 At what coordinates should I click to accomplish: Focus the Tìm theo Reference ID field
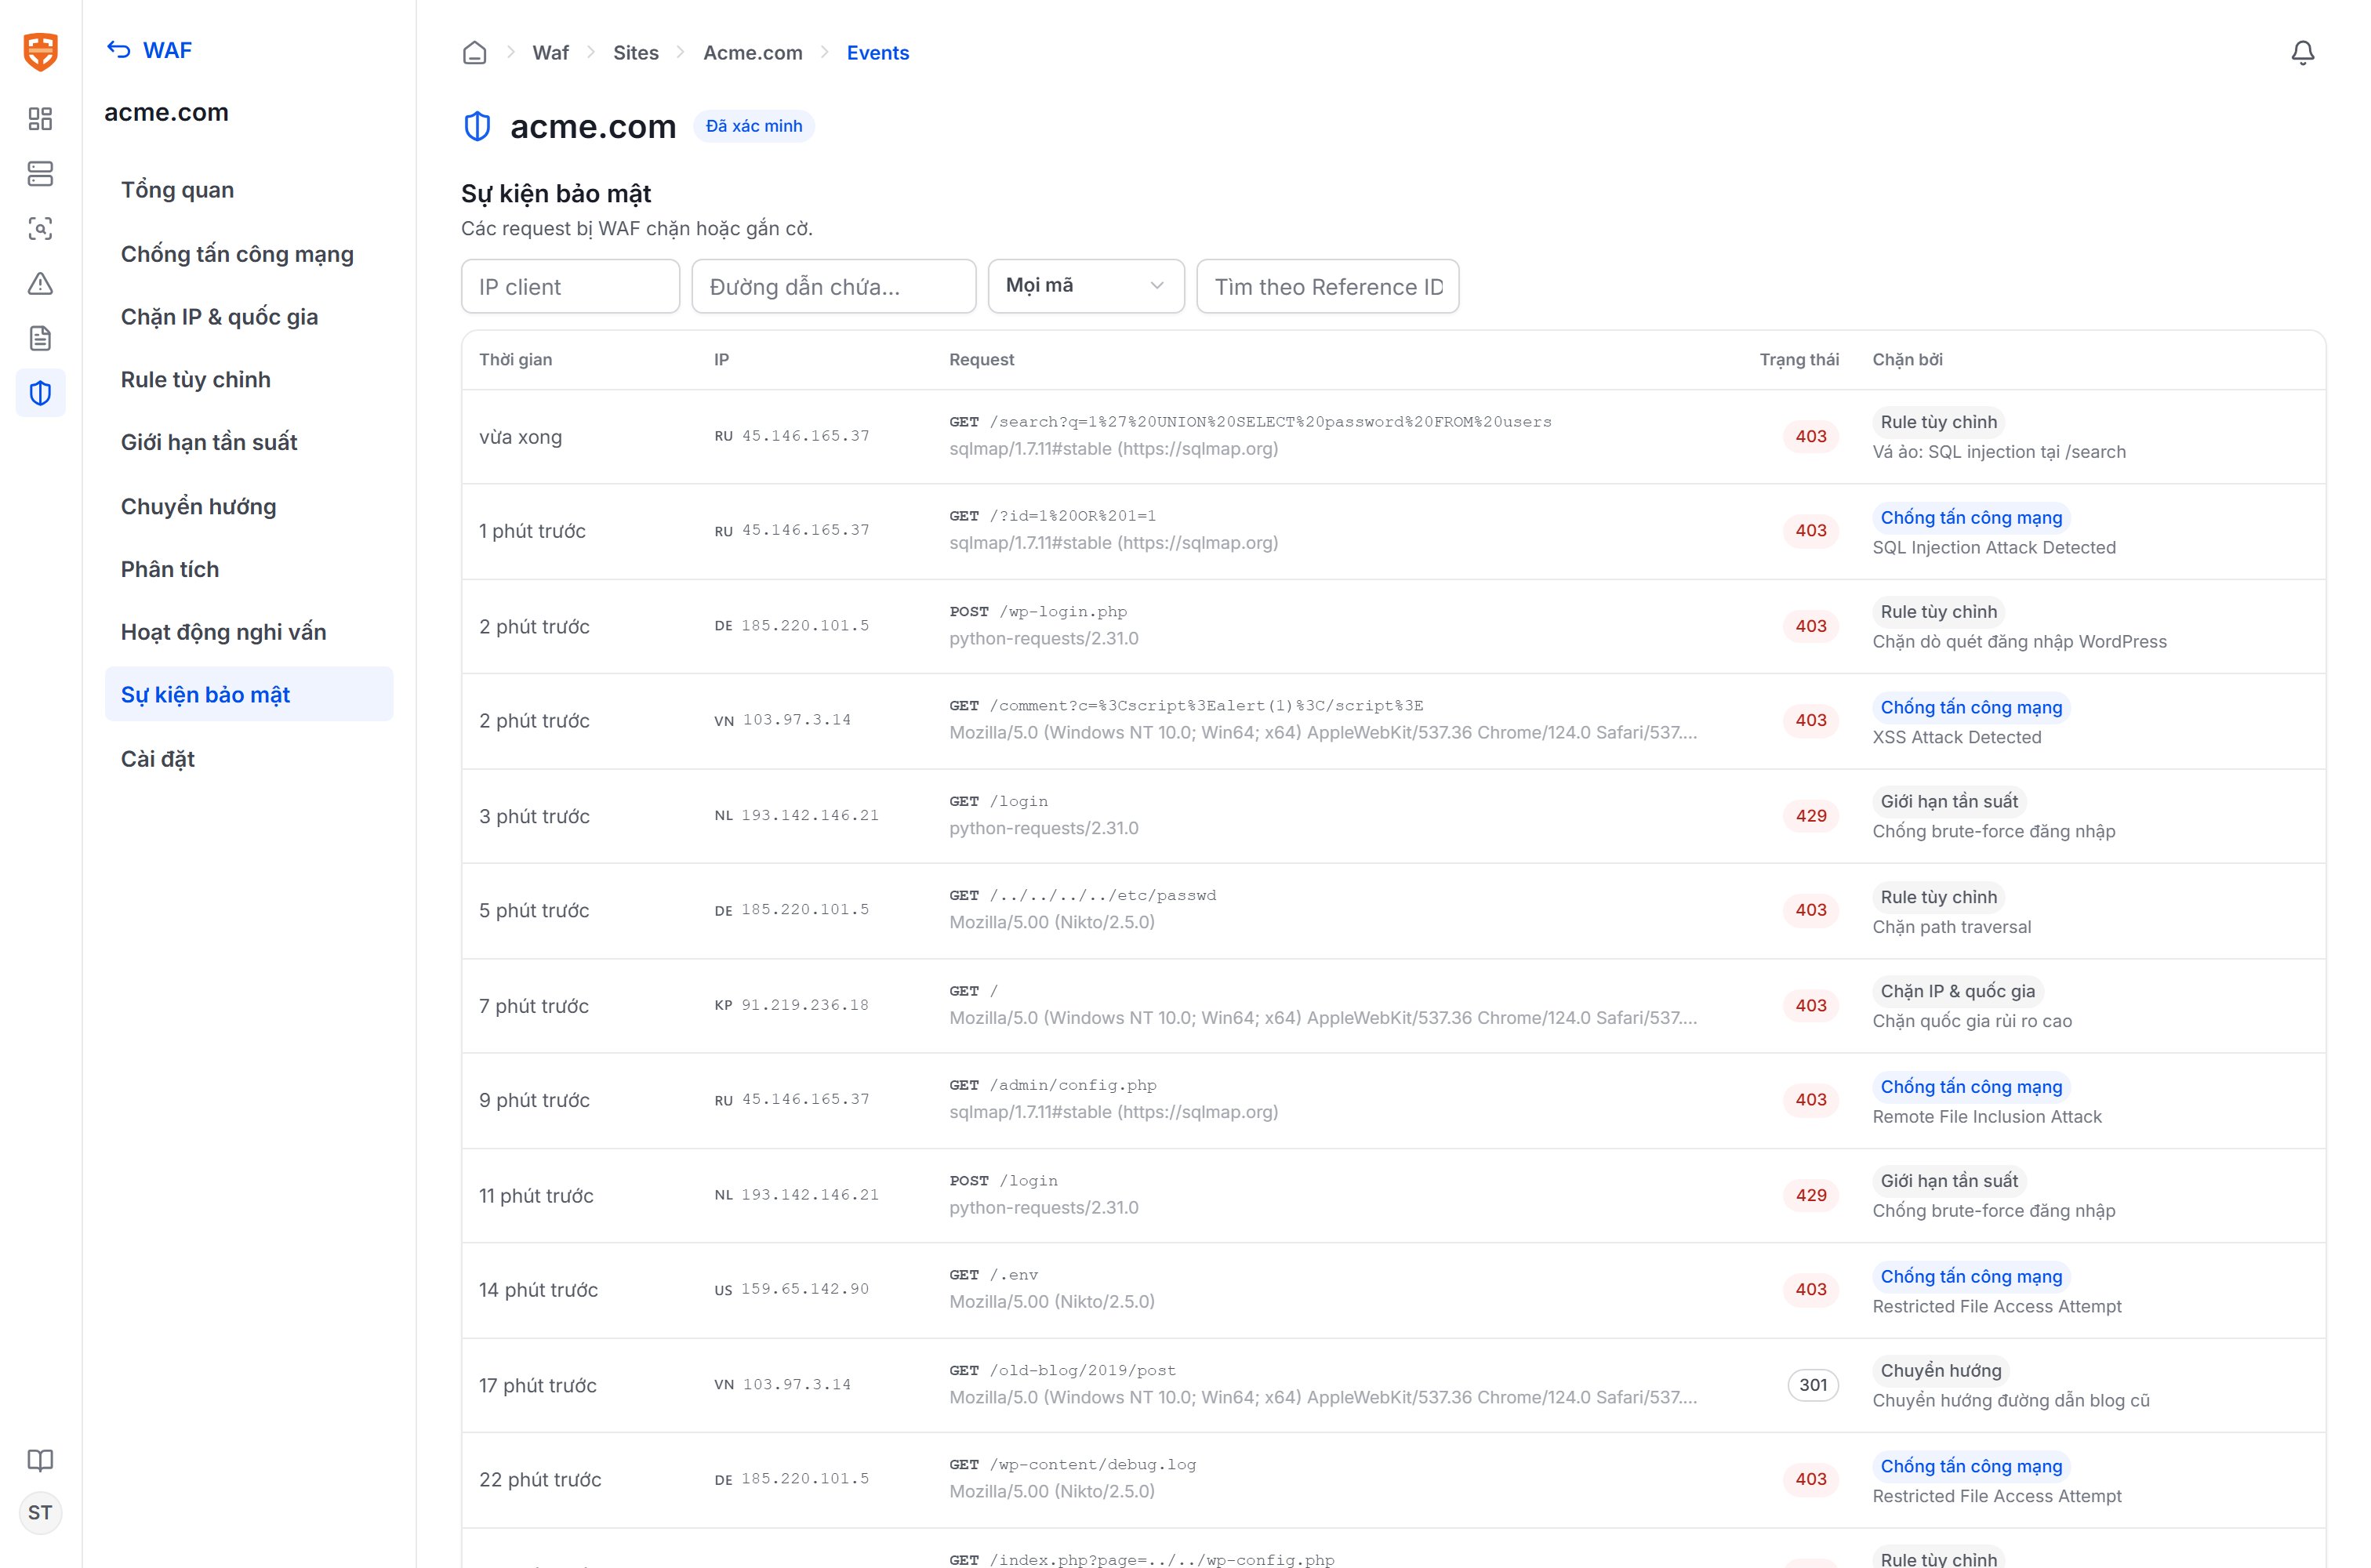coord(1328,286)
